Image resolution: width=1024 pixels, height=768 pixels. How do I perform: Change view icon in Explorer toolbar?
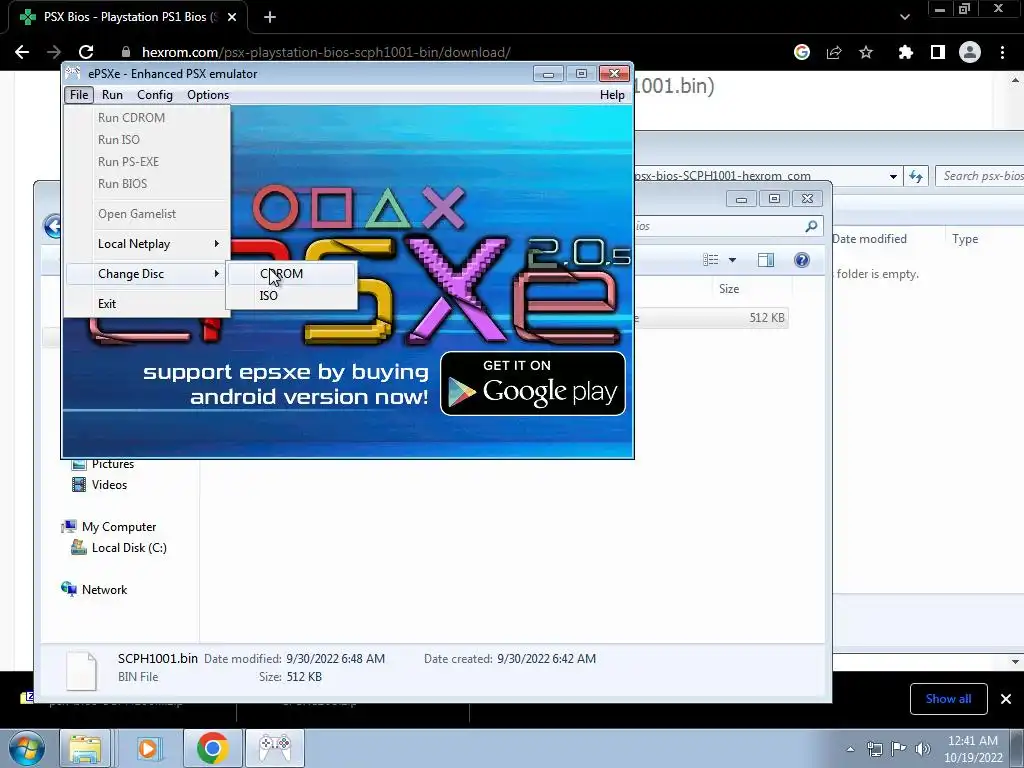pos(711,260)
